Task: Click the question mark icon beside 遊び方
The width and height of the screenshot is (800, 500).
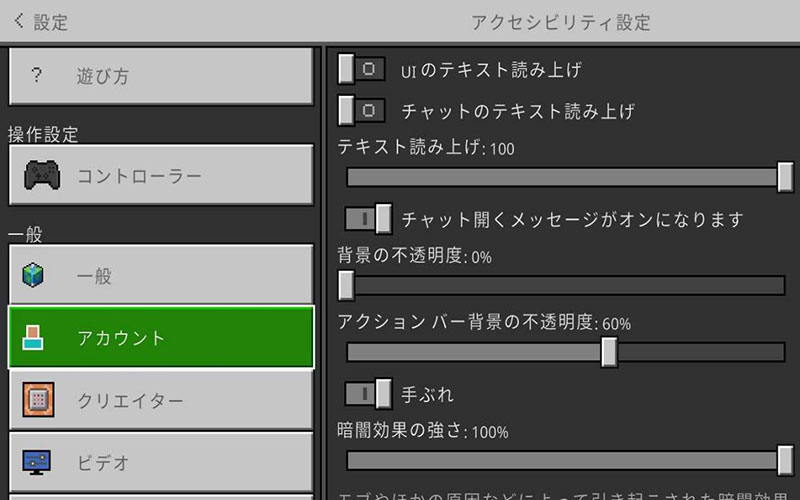Action: click(x=36, y=76)
